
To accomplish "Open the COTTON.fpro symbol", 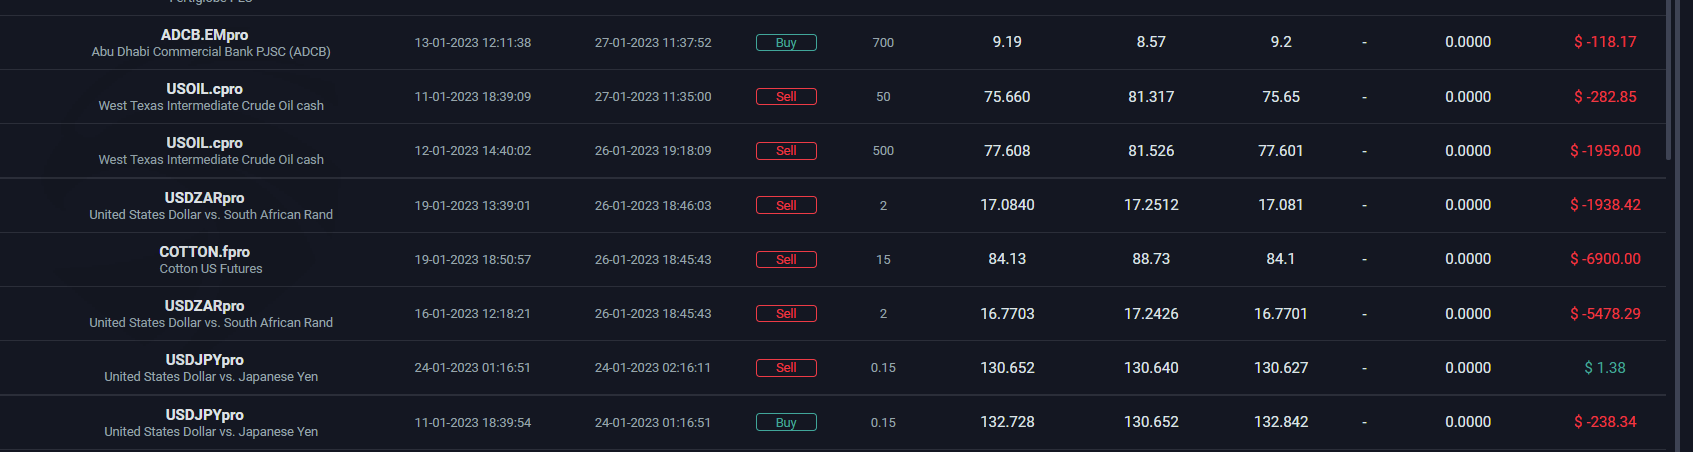I will click(x=204, y=252).
